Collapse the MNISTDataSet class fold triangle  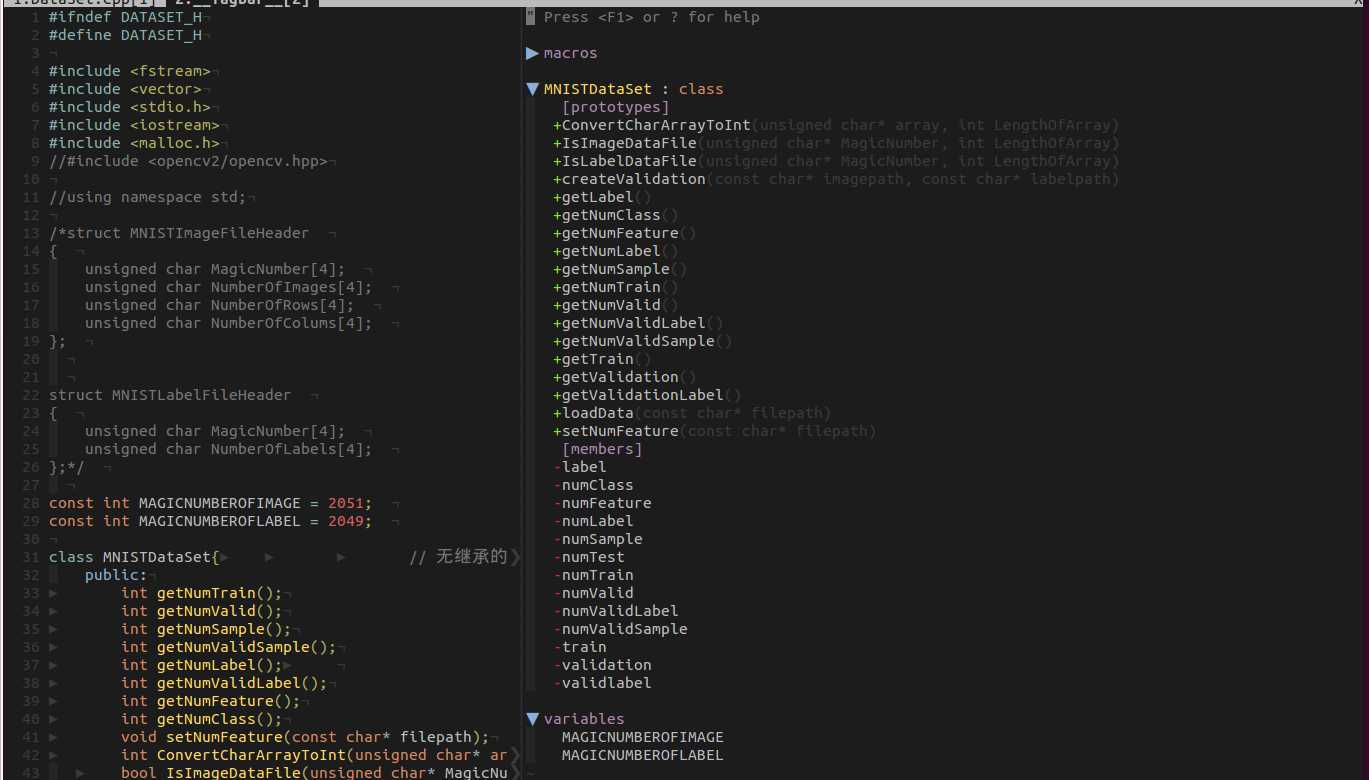click(531, 89)
